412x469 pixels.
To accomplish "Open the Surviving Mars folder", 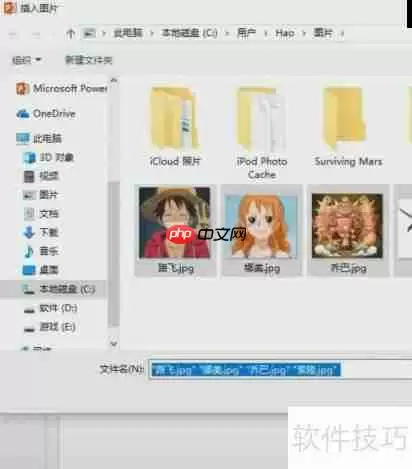I will tap(348, 126).
